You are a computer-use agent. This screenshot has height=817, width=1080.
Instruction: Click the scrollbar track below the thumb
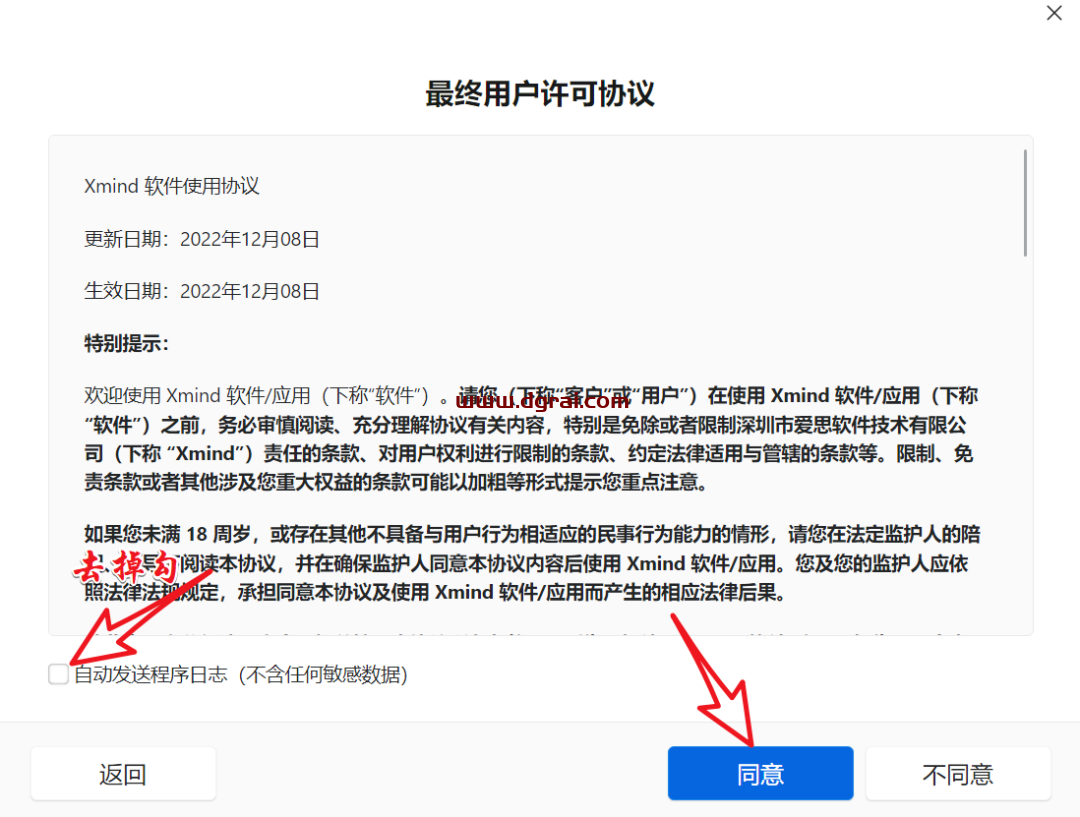pos(1025,450)
